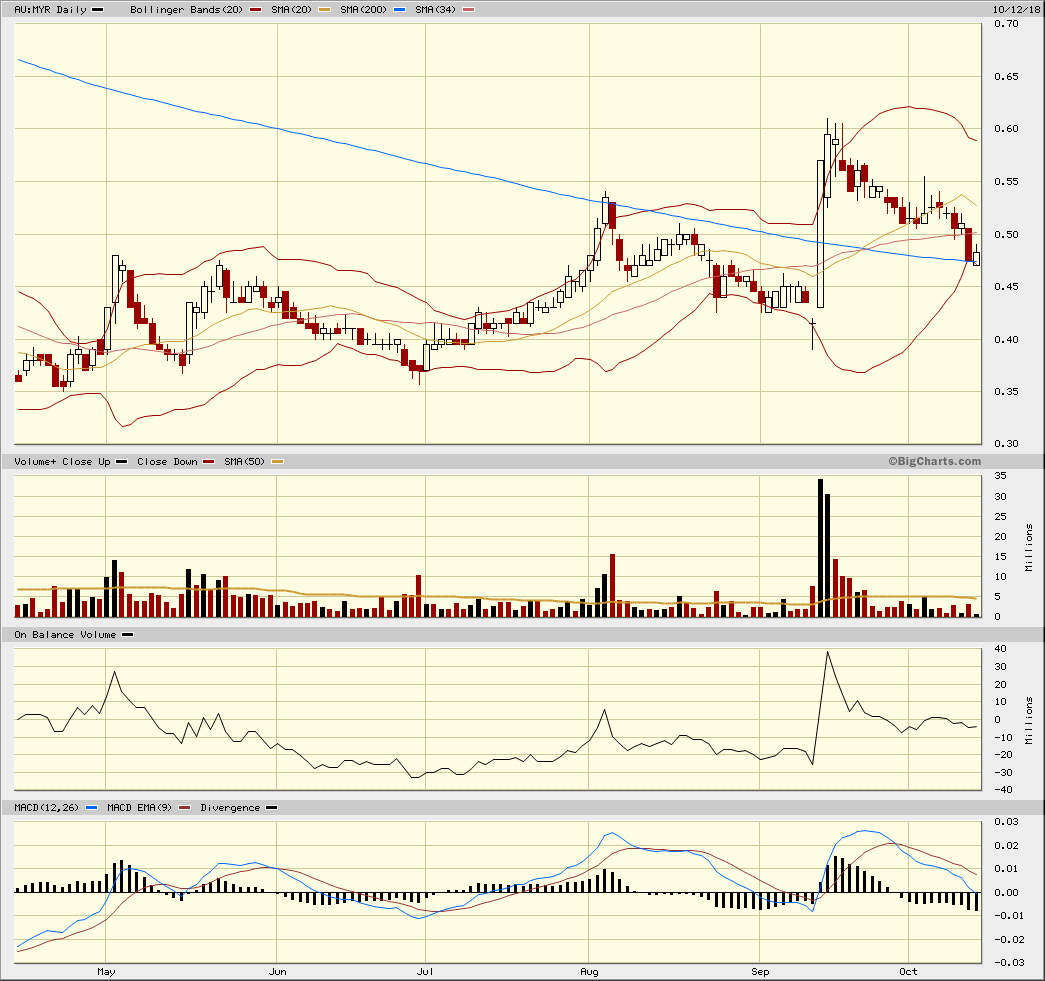Click the black On Balance Volume swatch
The height and width of the screenshot is (981, 1045).
[127, 634]
